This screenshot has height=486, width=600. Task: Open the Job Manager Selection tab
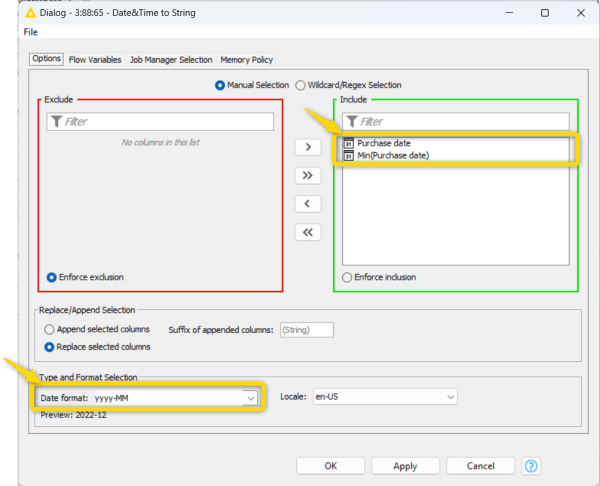[x=171, y=60]
